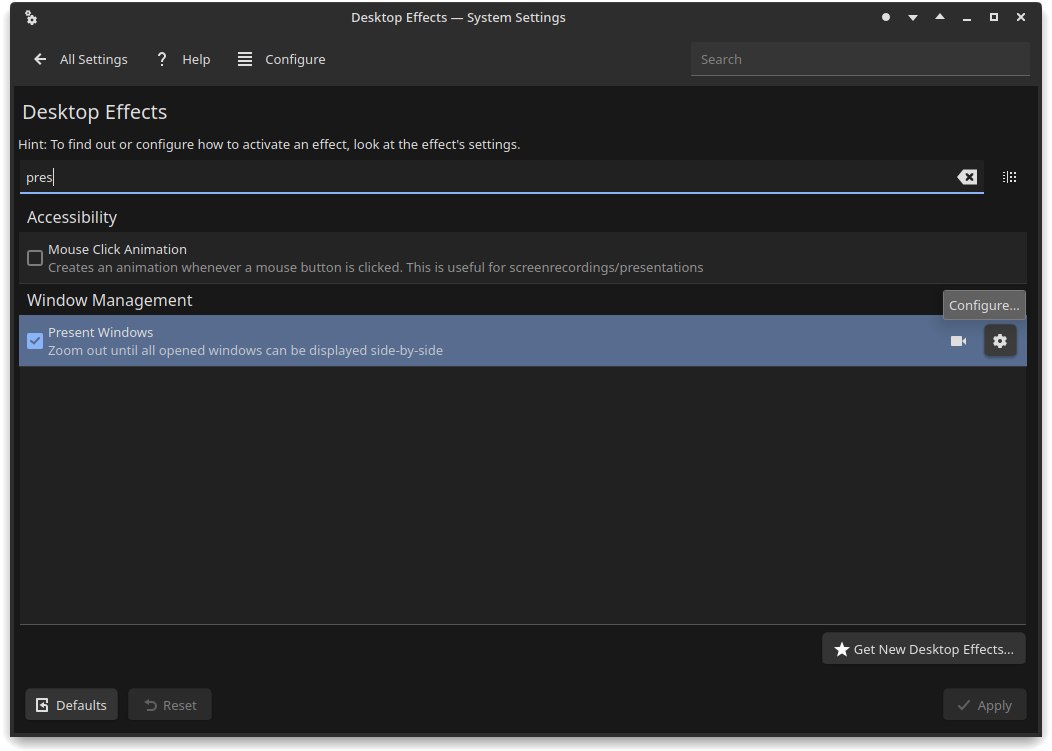Go back to All Settings
The width and height of the screenshot is (1052, 751).
81,59
